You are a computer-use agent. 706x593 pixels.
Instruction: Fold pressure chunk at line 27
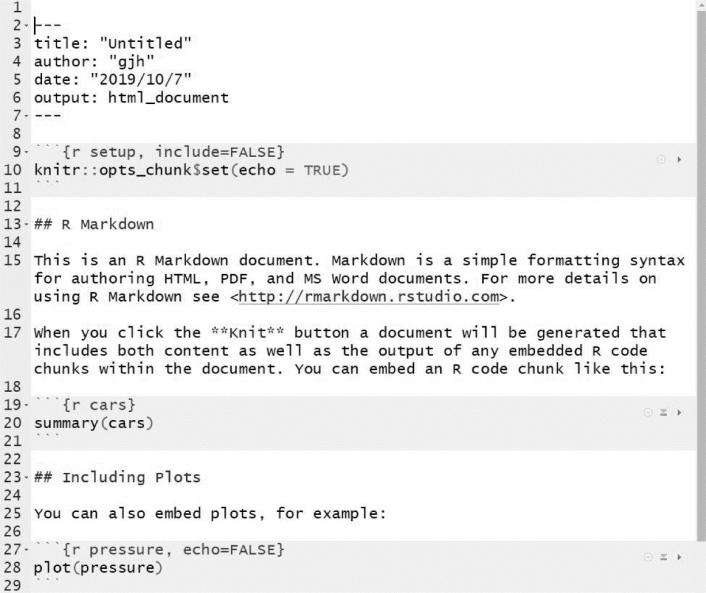coord(27,550)
